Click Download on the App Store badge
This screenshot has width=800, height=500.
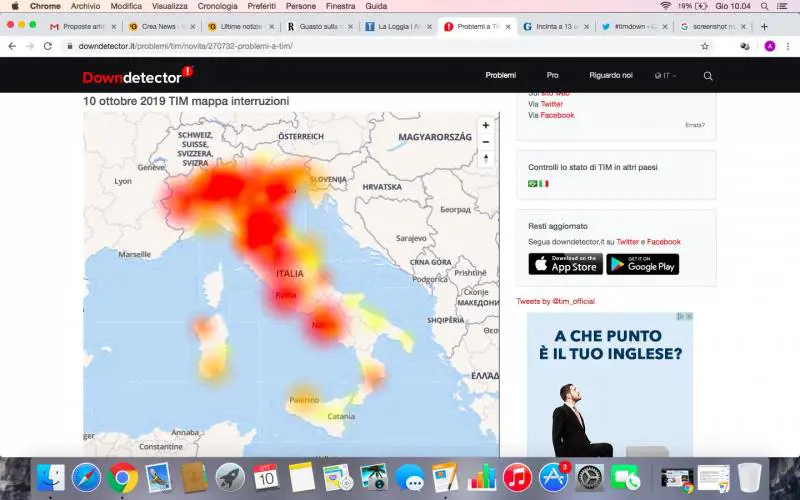565,264
